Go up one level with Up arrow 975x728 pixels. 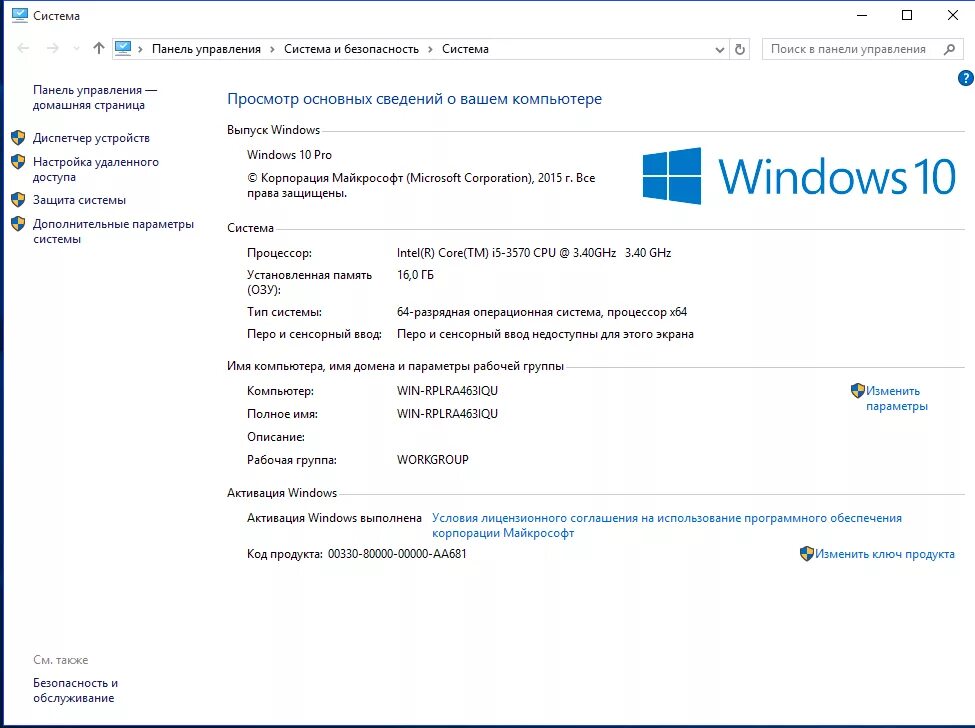(98, 48)
